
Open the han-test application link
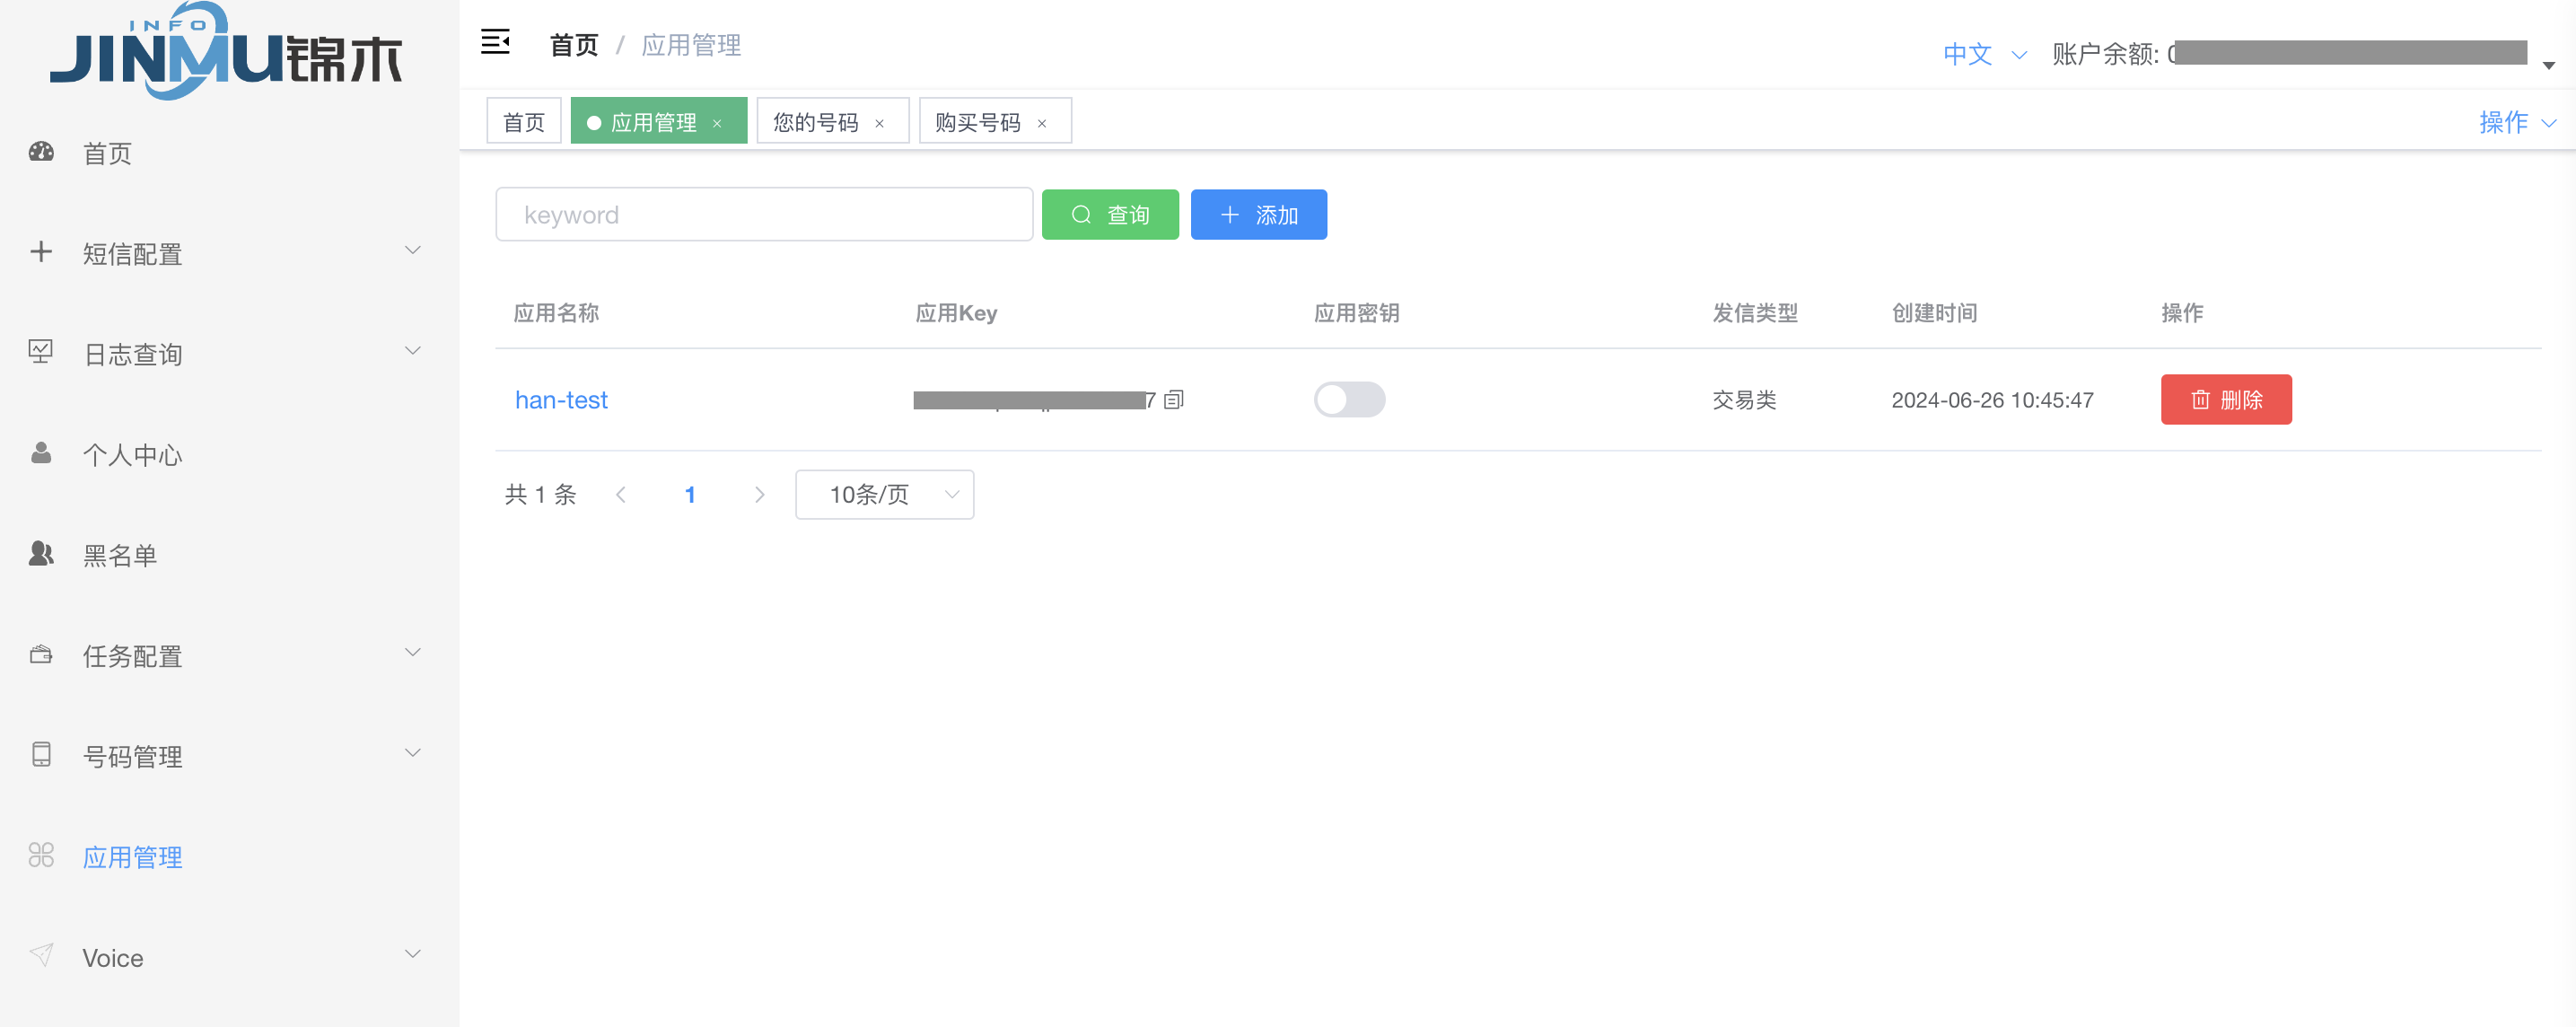coord(561,400)
